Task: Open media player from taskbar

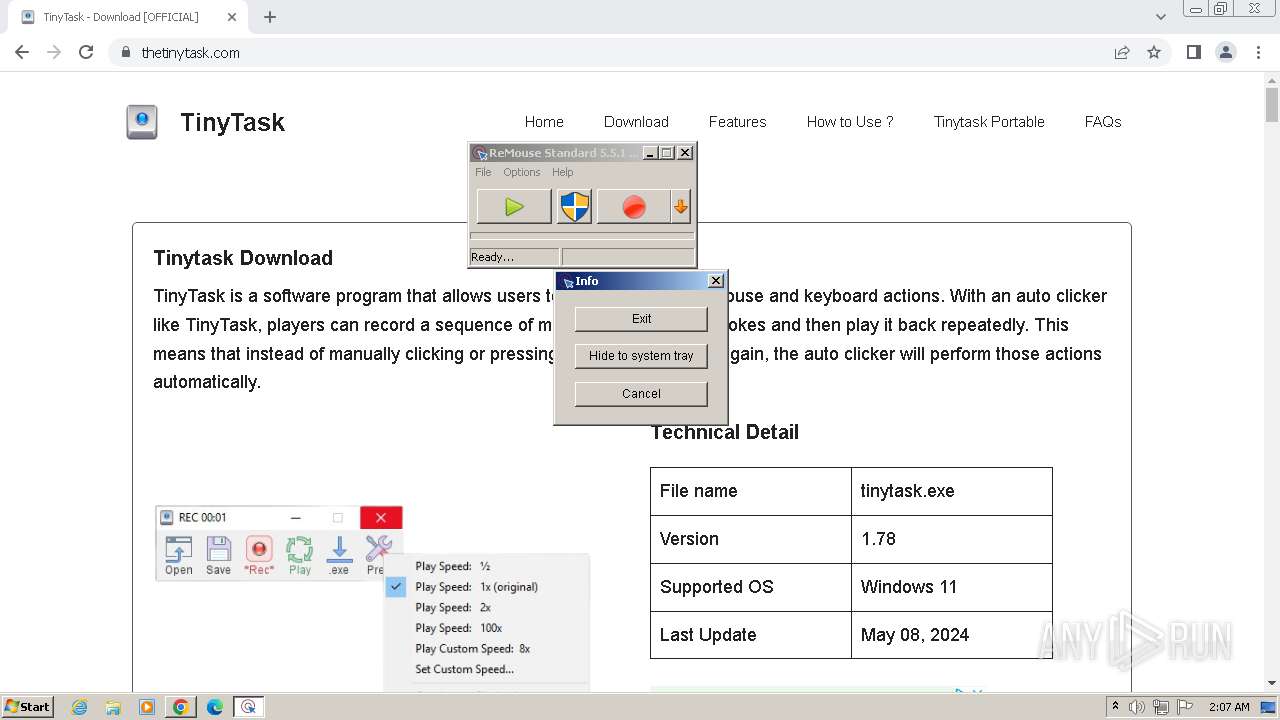Action: 147,707
